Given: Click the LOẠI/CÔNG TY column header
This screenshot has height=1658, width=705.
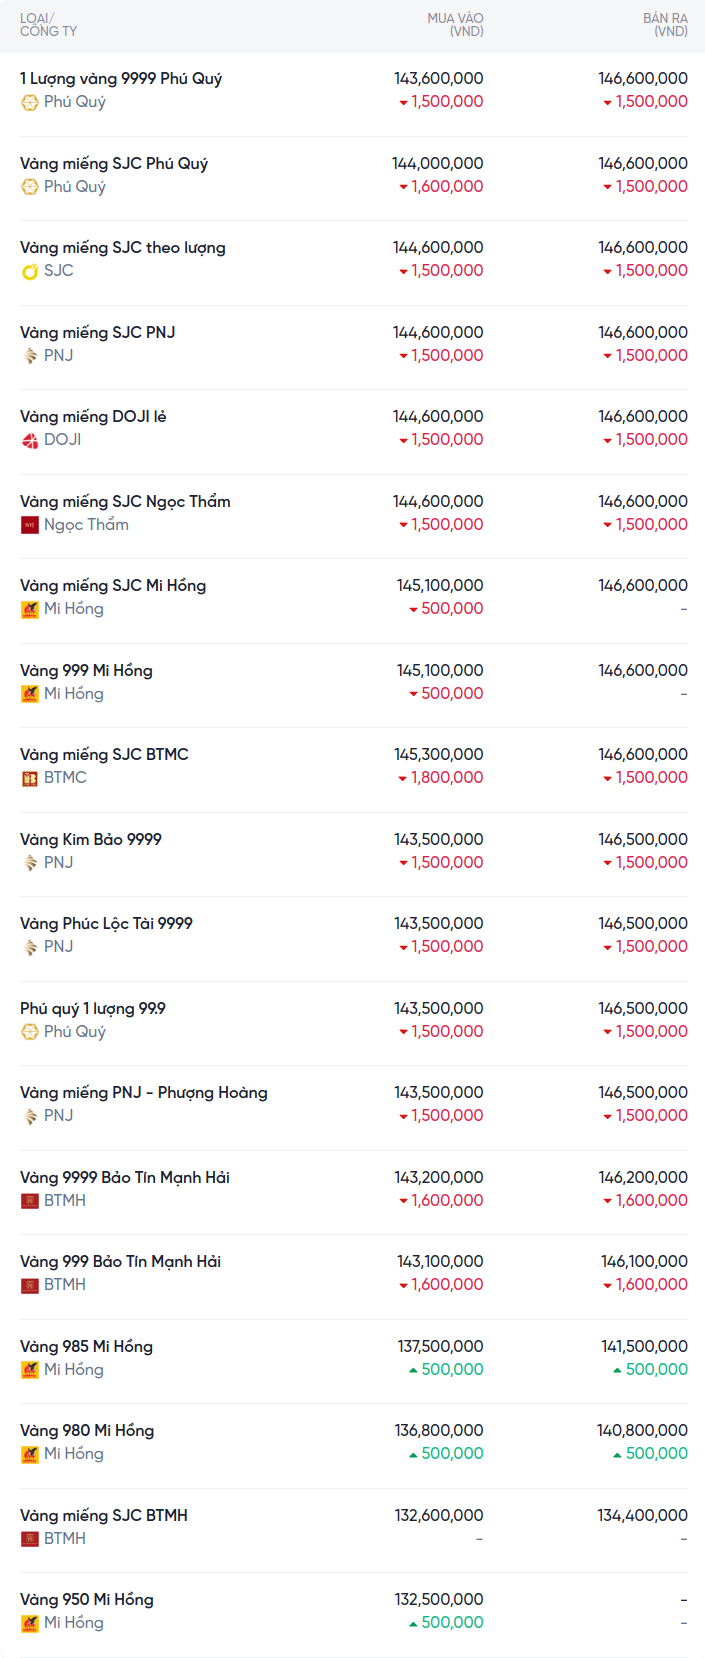Looking at the screenshot, I should [x=48, y=25].
